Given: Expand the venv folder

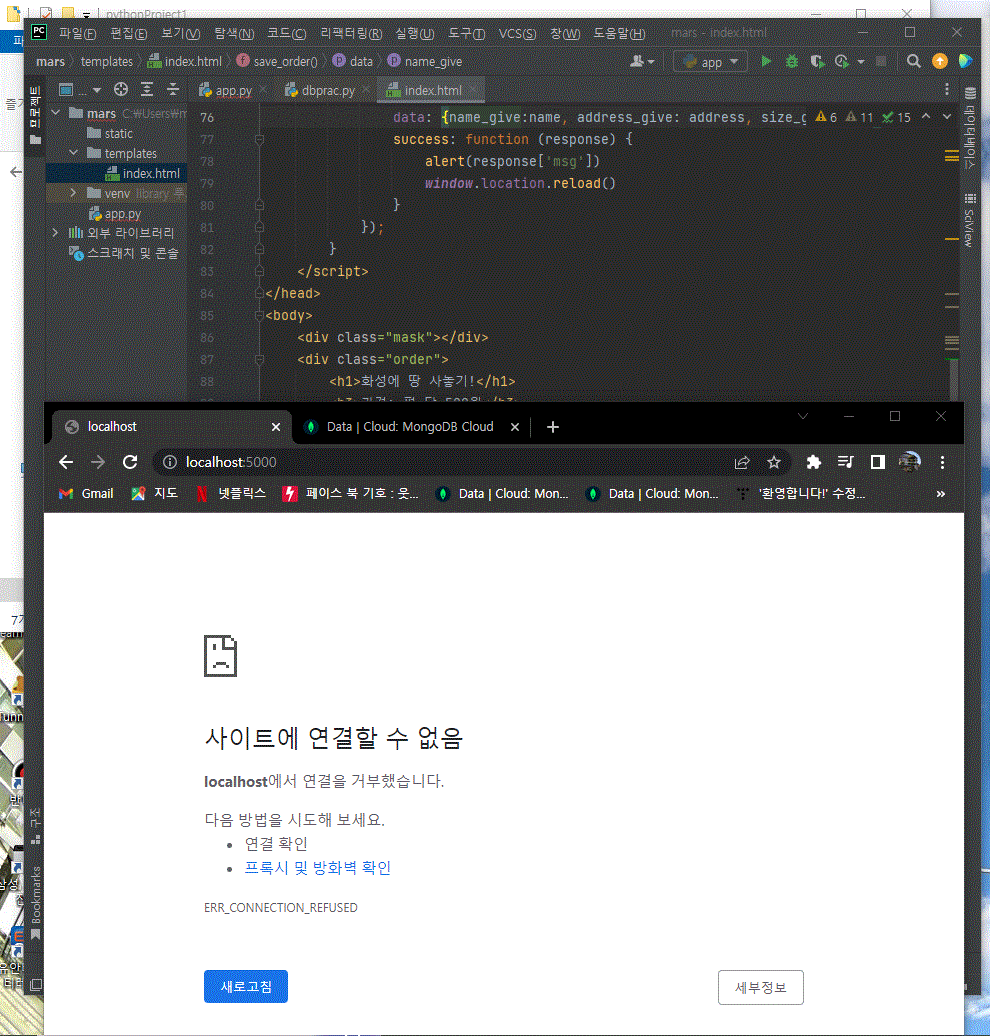Looking at the screenshot, I should pyautogui.click(x=73, y=193).
